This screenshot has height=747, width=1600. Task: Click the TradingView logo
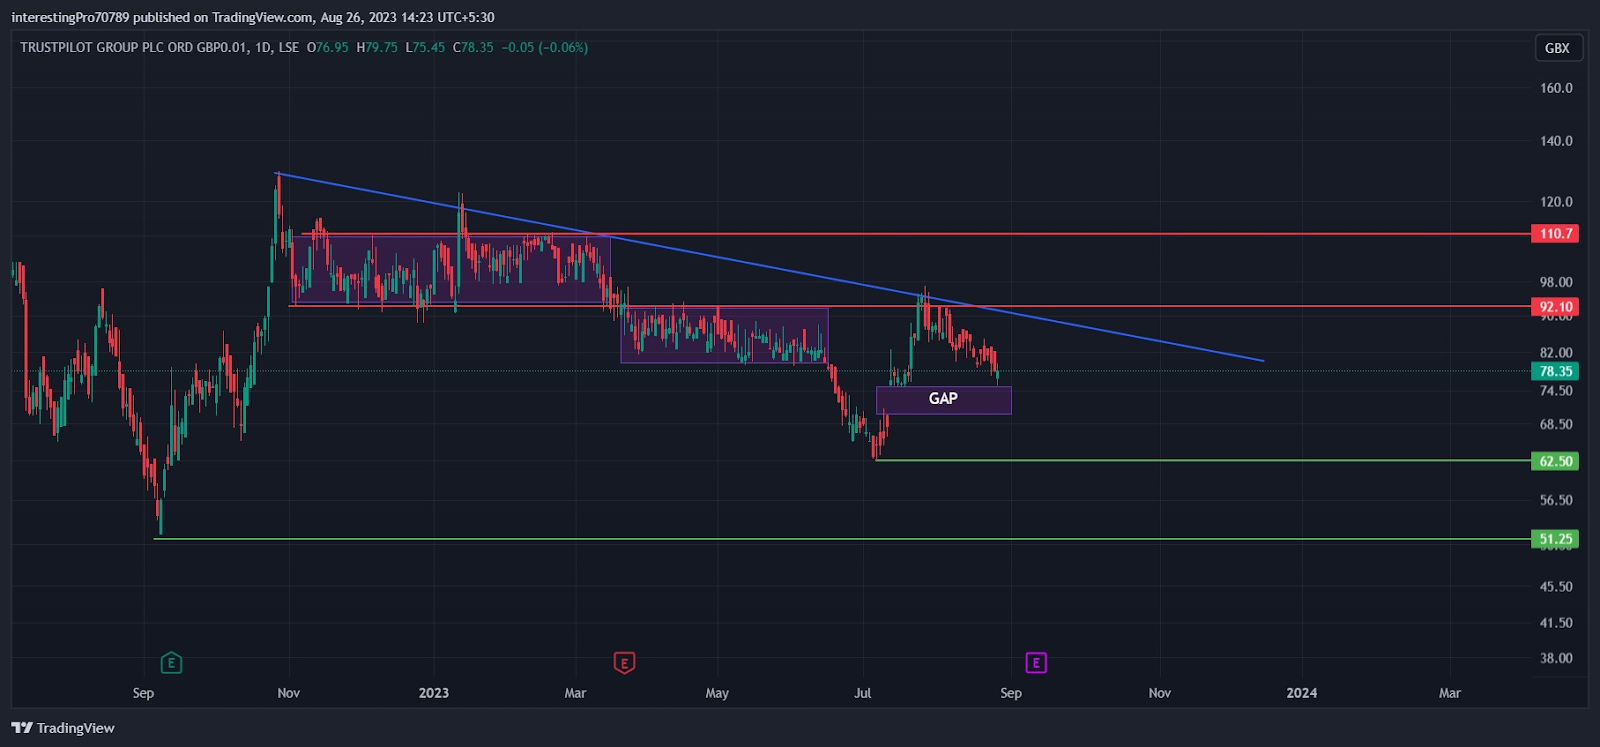click(x=63, y=728)
